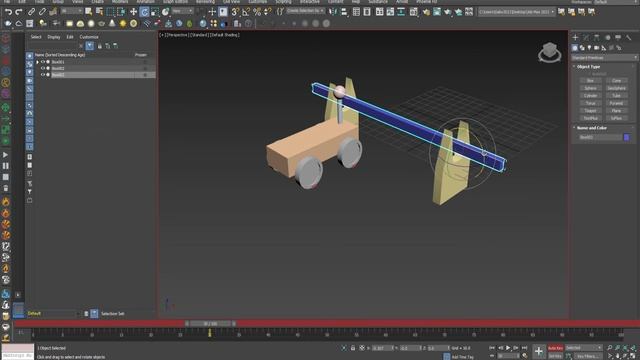Toggle visibility eye of selected third row
640x360 pixels.
42,75
